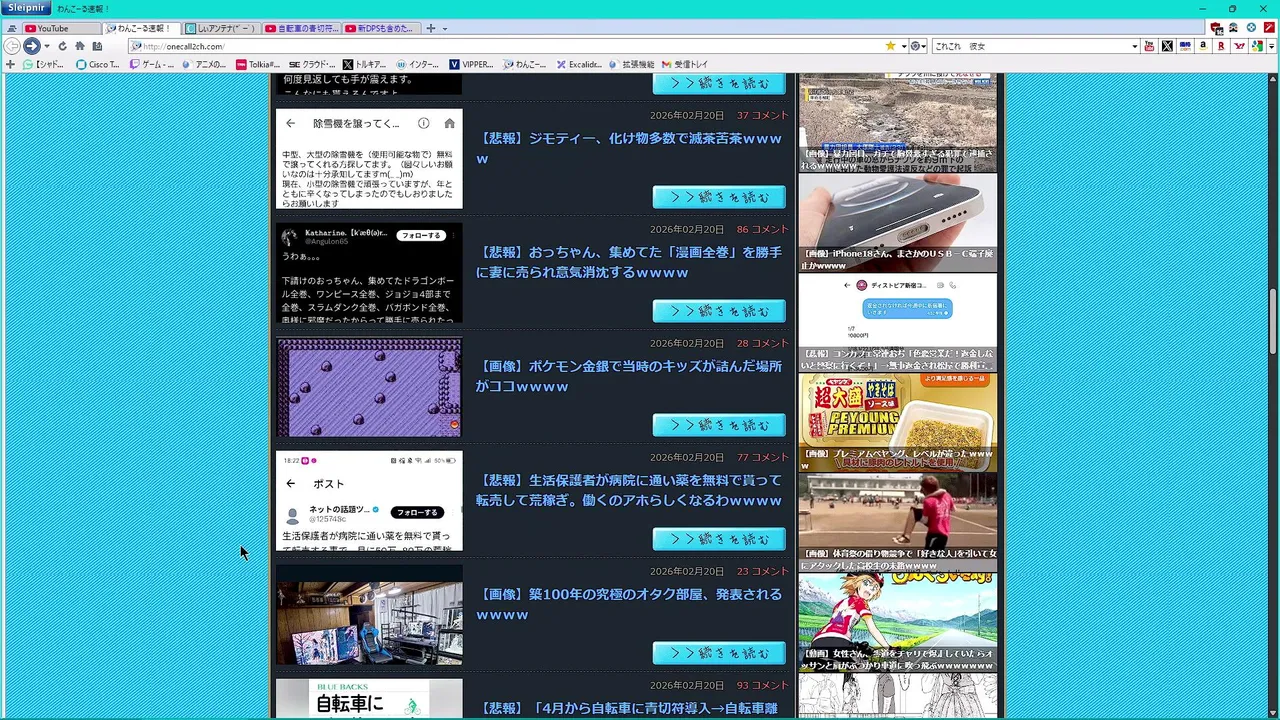Go to the home page icon
This screenshot has width=1280, height=720.
pos(80,46)
